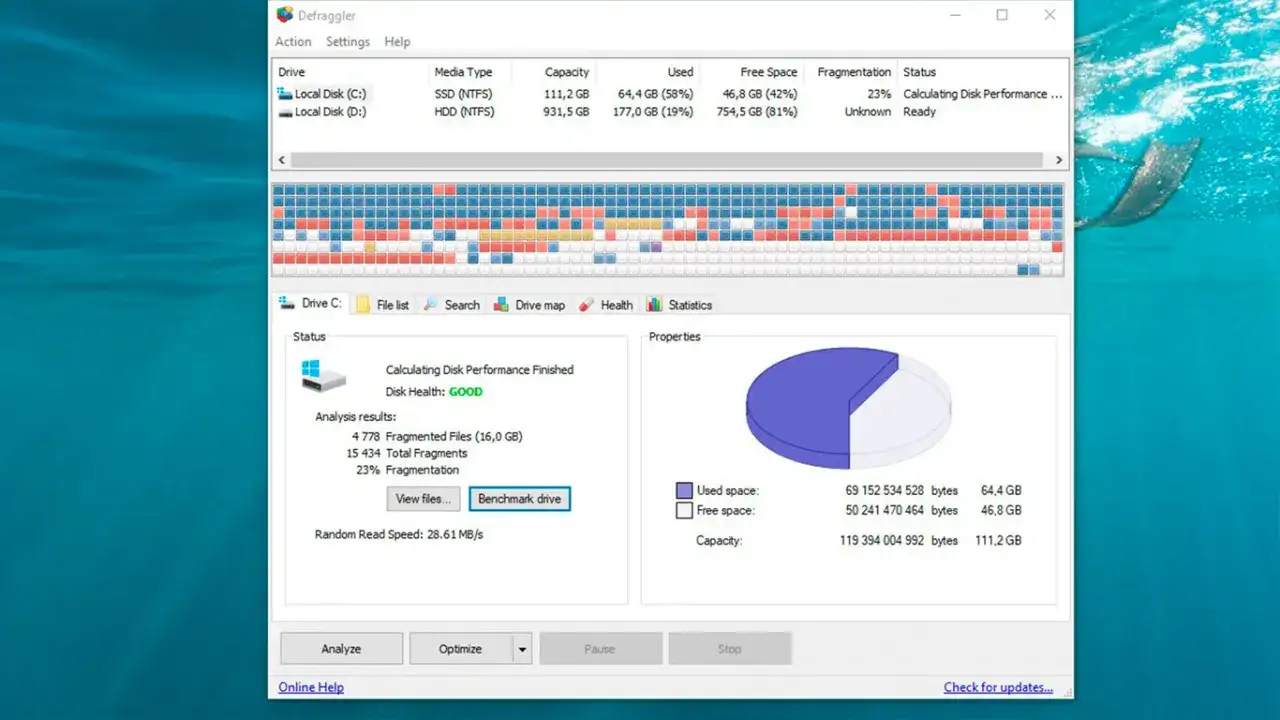Click the Defraggler app icon in title bar
Screen dimensions: 1280x720
[285, 15]
